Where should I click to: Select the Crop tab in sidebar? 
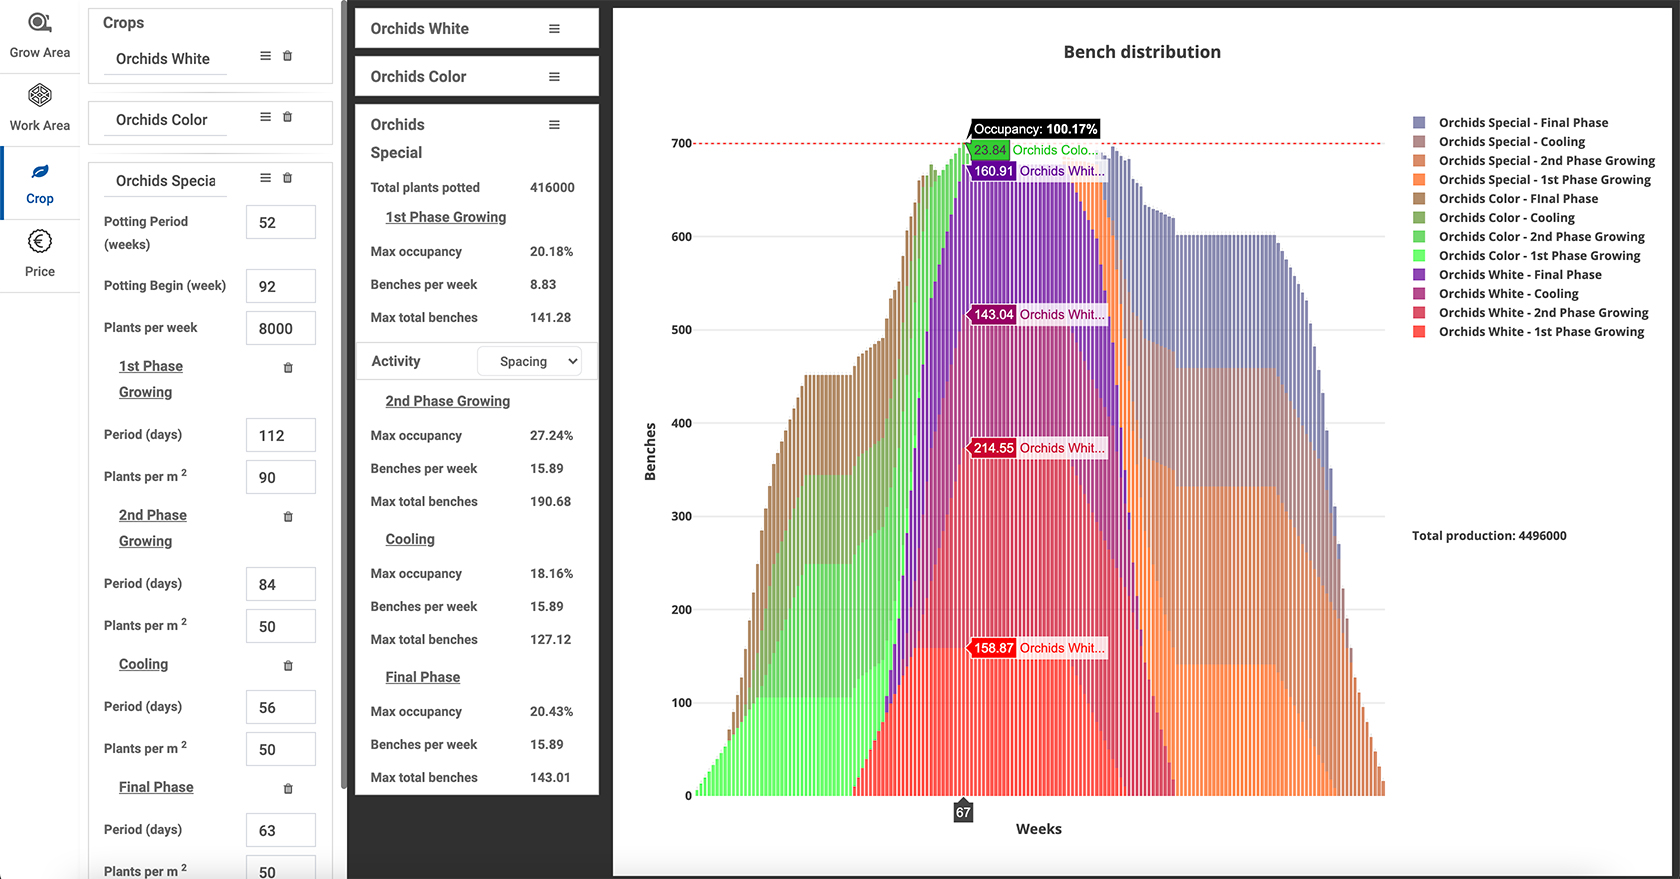[40, 184]
